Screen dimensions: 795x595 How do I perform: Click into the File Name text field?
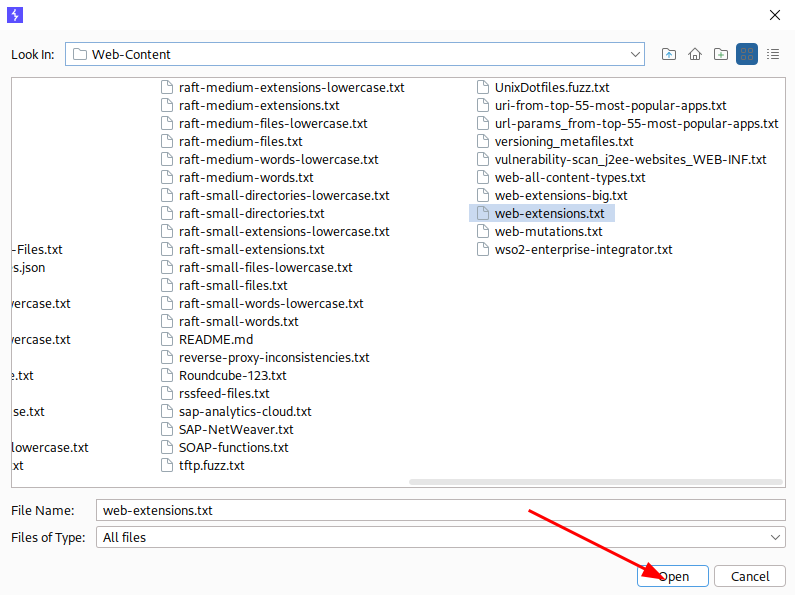[440, 510]
